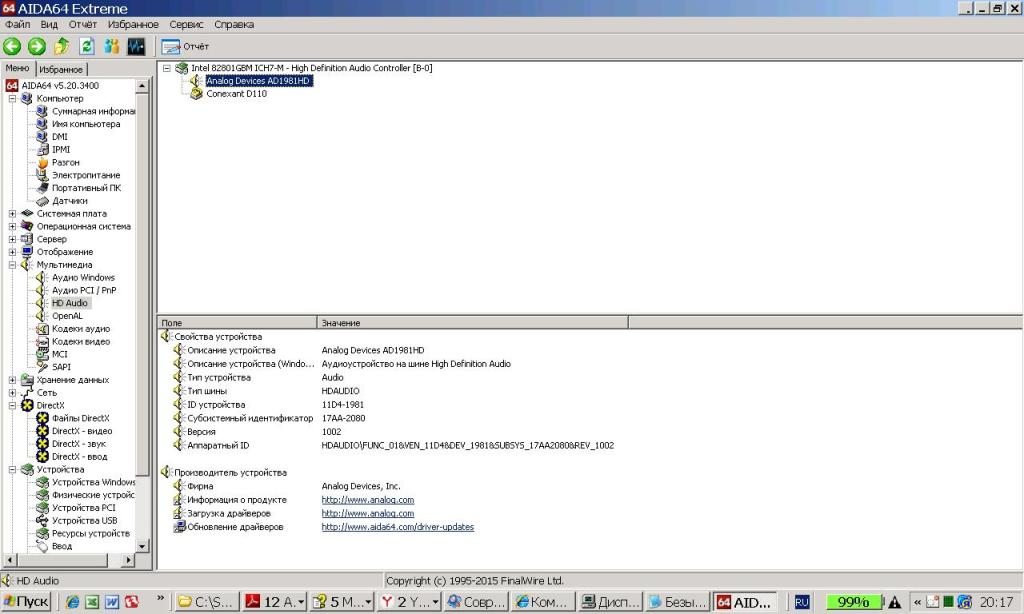This screenshot has height=614, width=1024.
Task: Click the Пуск start button
Action: (26, 602)
